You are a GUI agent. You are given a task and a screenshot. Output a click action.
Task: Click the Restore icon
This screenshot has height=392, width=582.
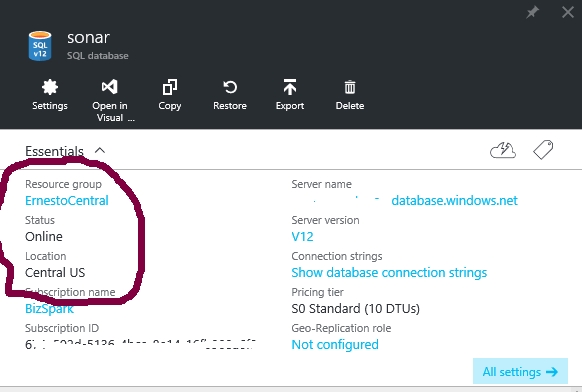[230, 88]
